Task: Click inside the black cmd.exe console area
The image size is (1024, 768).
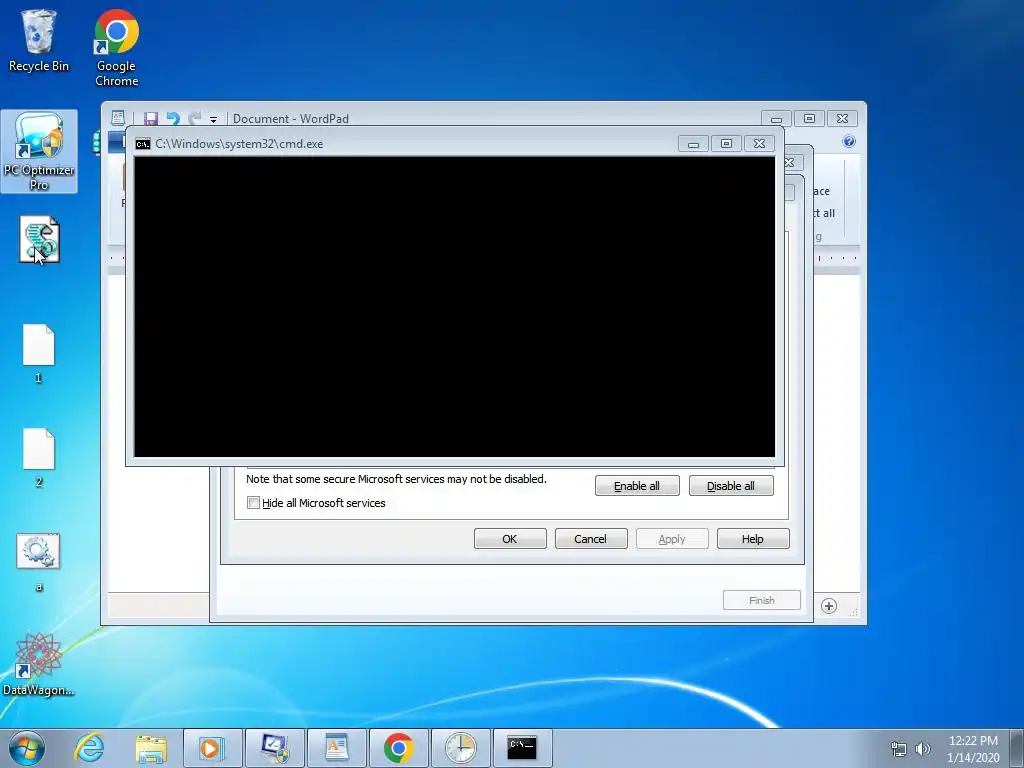Action: (x=455, y=307)
